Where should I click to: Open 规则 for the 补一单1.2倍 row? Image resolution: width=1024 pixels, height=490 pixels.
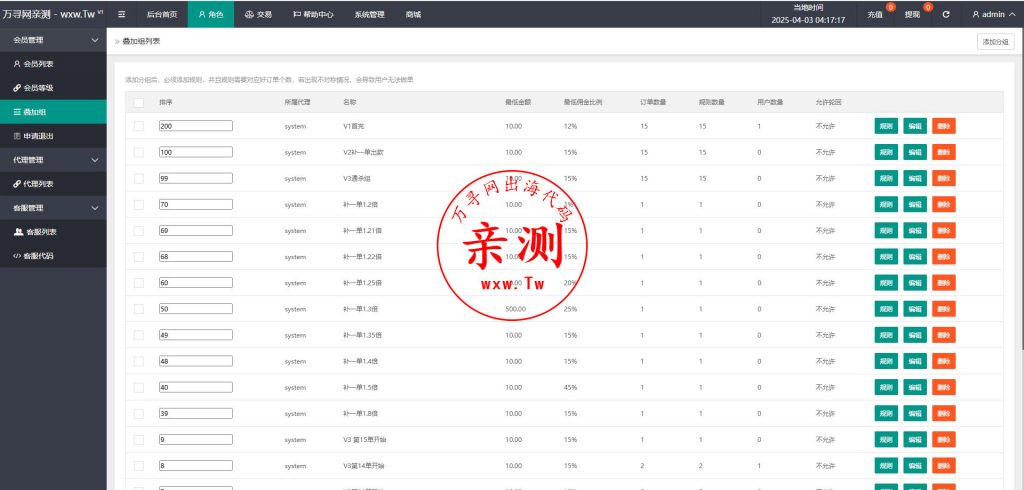(886, 204)
